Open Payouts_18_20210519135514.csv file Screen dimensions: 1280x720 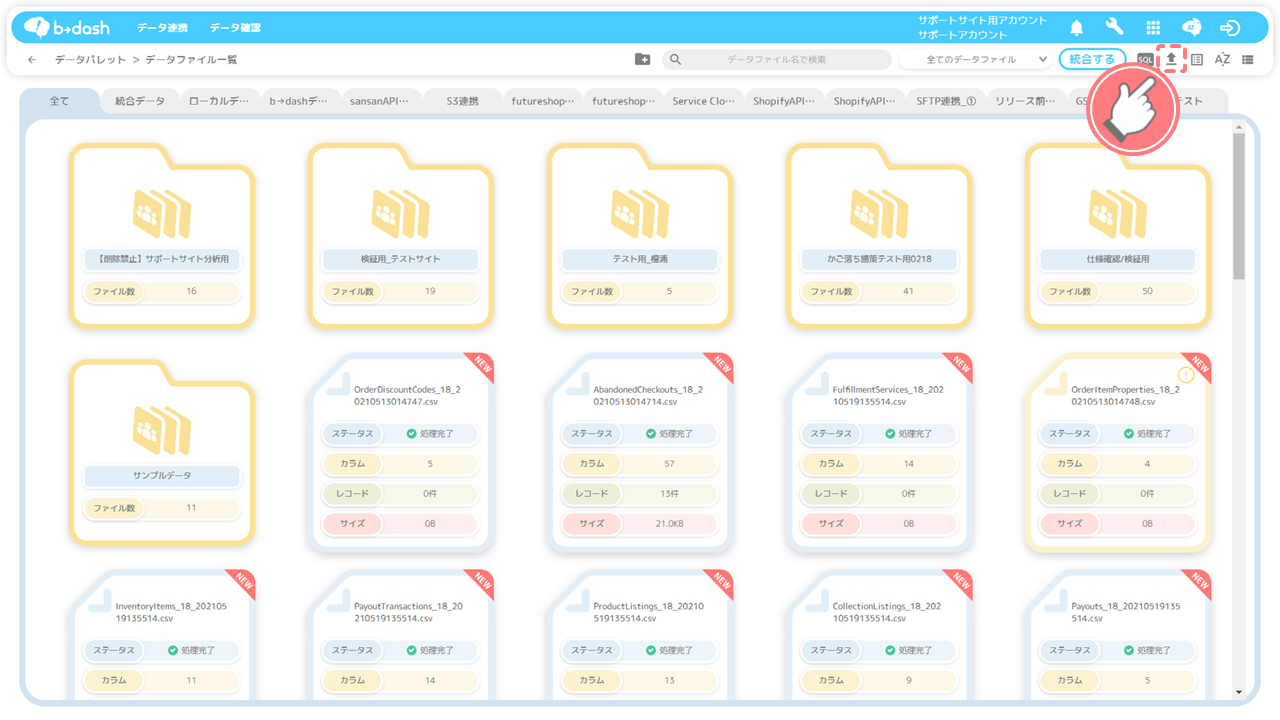[1126, 612]
